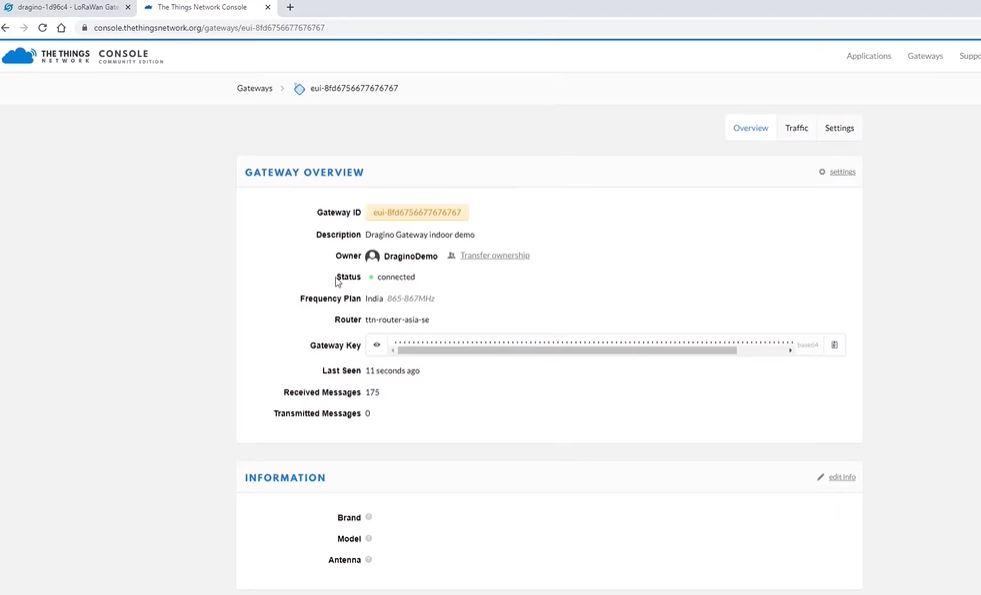981x595 pixels.
Task: Click The Things Network cloud logo
Action: pos(19,56)
